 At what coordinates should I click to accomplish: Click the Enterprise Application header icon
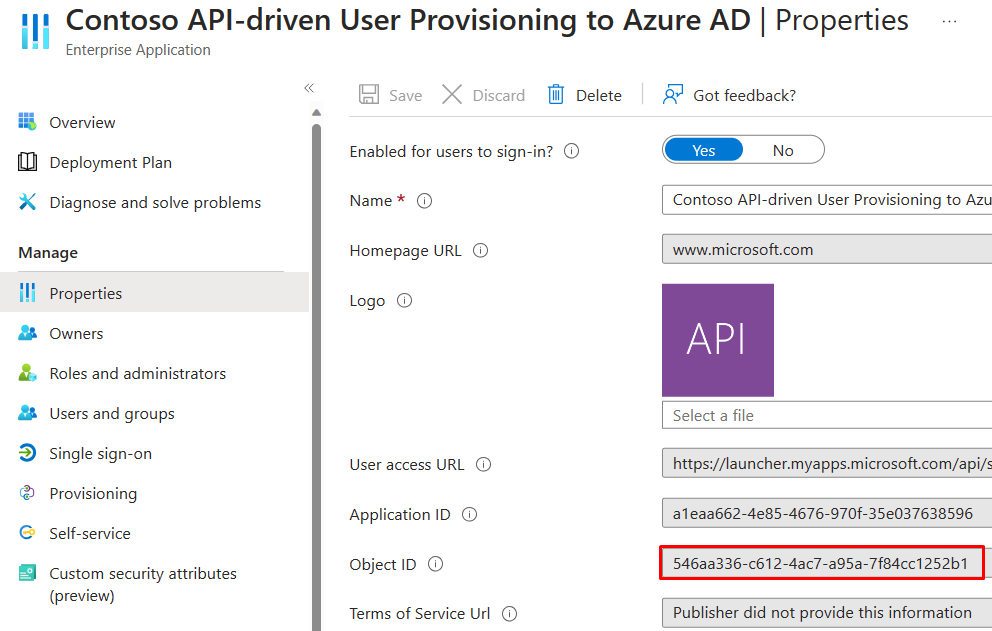pos(35,31)
